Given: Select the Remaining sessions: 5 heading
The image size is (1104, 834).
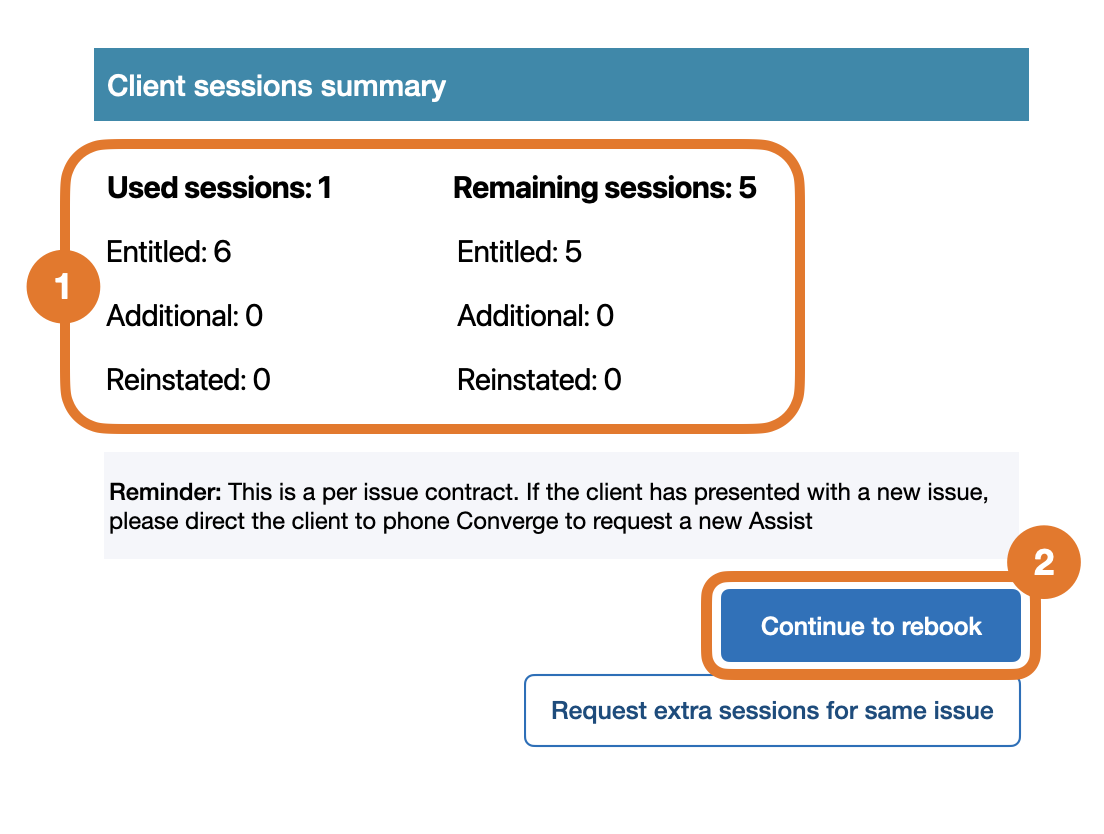Looking at the screenshot, I should (x=604, y=188).
